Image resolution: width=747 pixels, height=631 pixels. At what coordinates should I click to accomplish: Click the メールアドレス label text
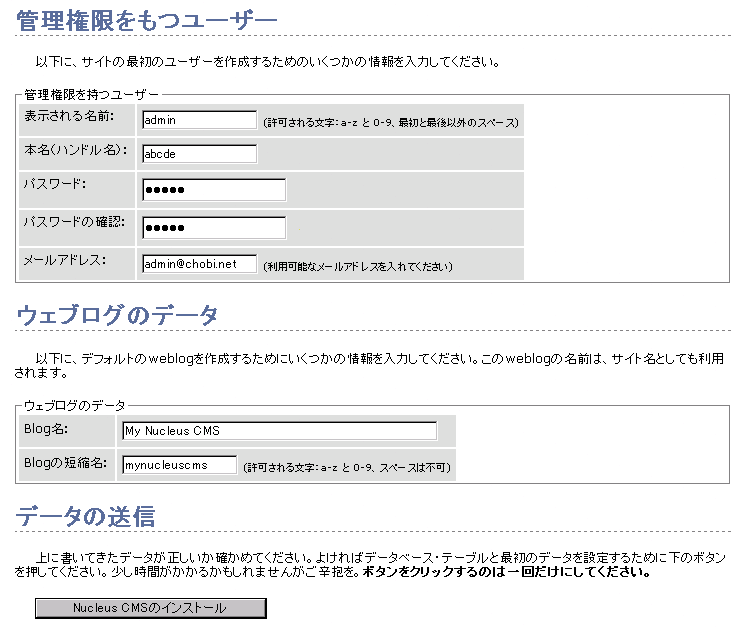64,260
